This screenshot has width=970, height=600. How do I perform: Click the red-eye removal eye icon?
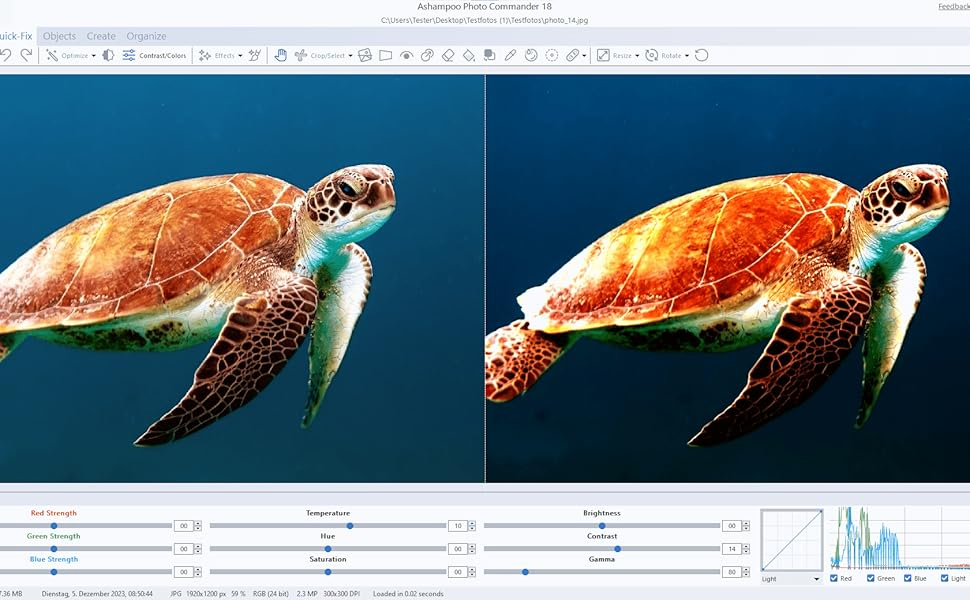[406, 56]
